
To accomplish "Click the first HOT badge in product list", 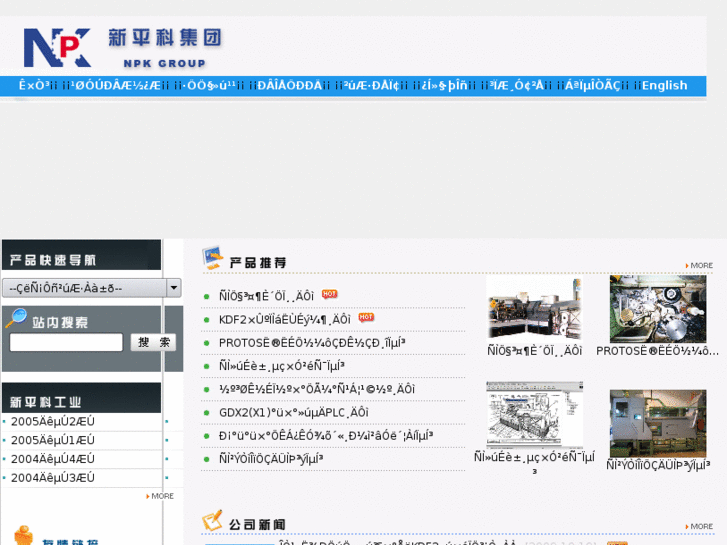I will point(329,295).
